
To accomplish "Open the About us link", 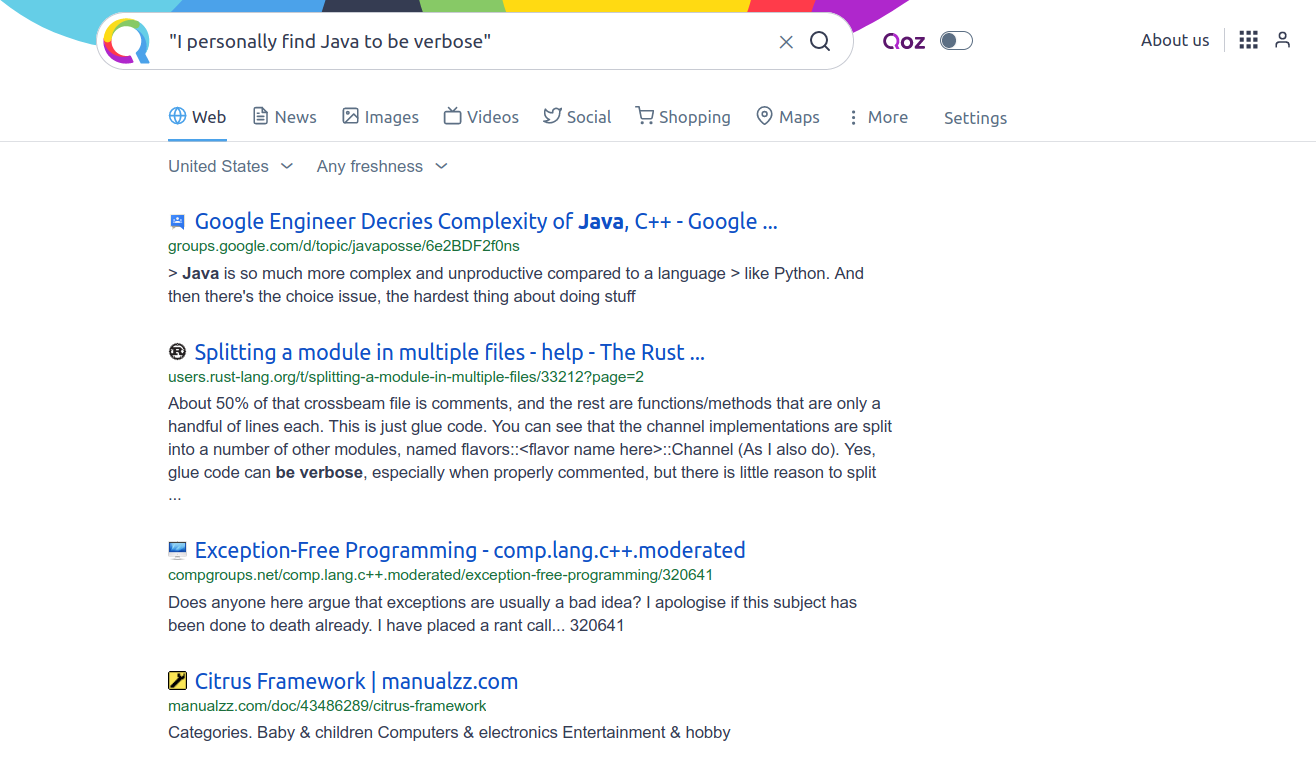I will tap(1175, 40).
